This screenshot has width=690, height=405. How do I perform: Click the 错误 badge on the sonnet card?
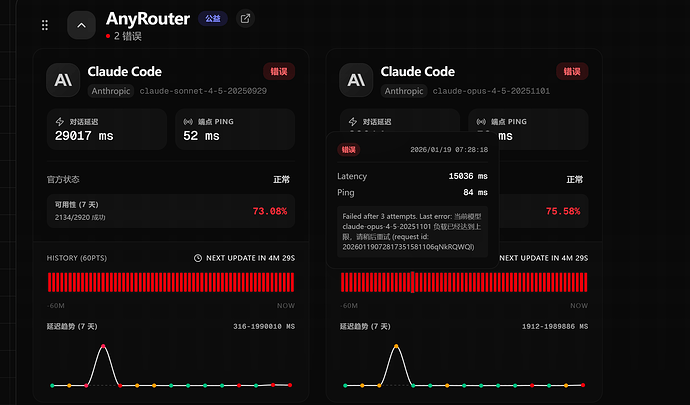tap(279, 71)
